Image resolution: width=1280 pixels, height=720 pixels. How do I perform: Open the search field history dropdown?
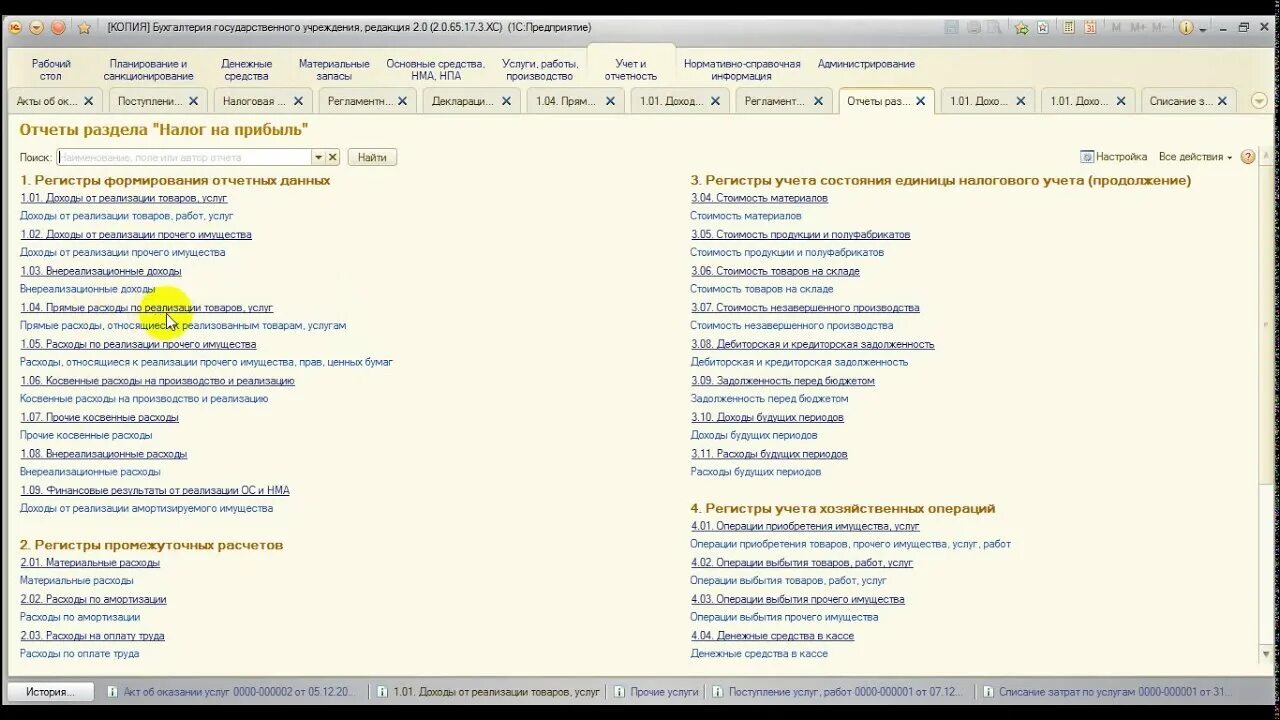(x=318, y=157)
